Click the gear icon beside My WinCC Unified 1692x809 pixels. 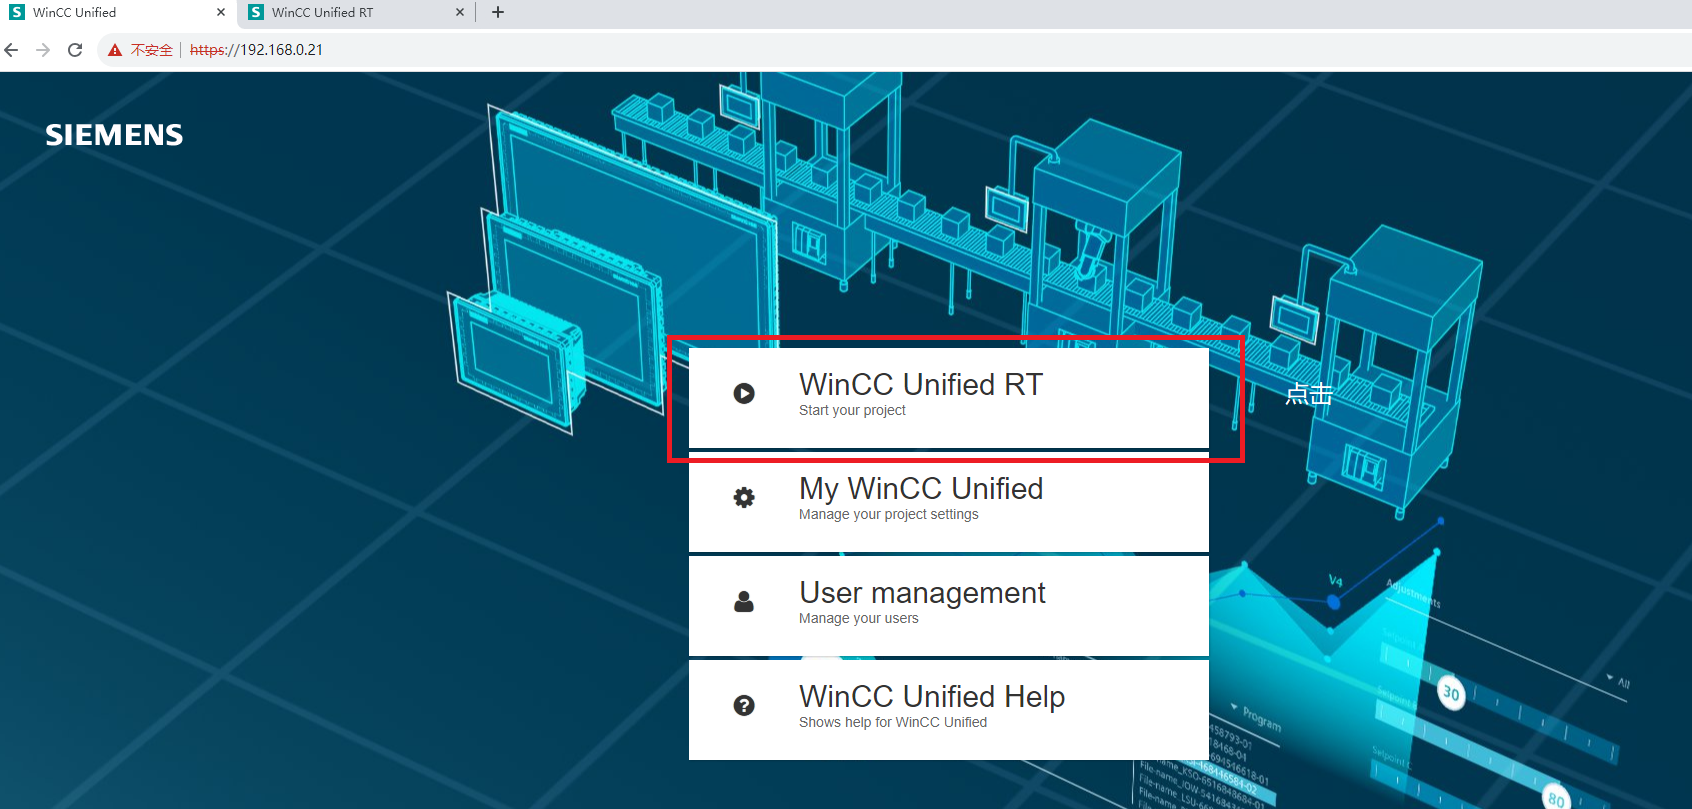pyautogui.click(x=744, y=497)
